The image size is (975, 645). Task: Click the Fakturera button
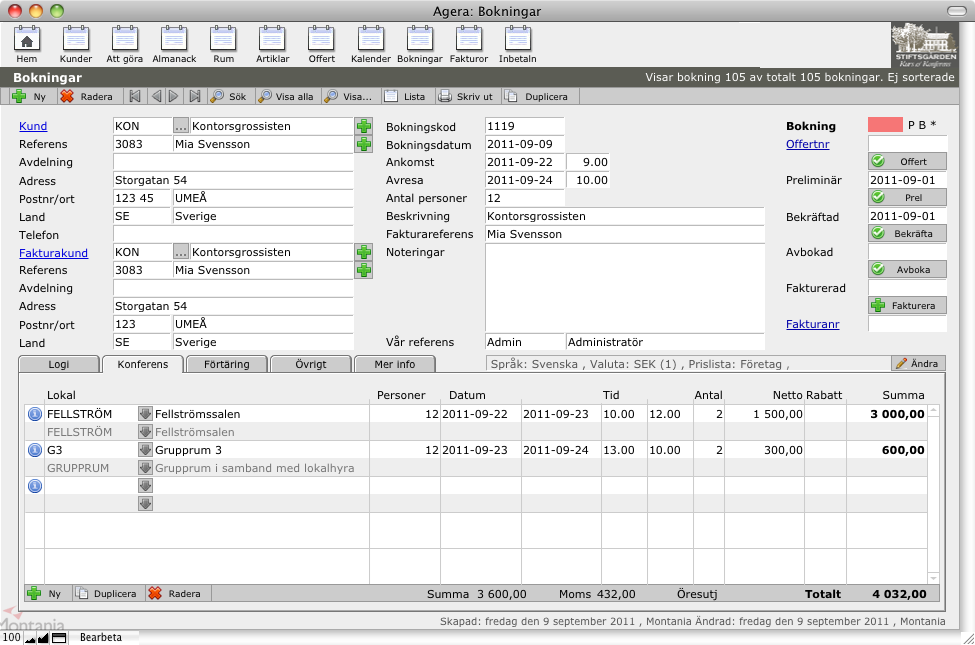[907, 306]
